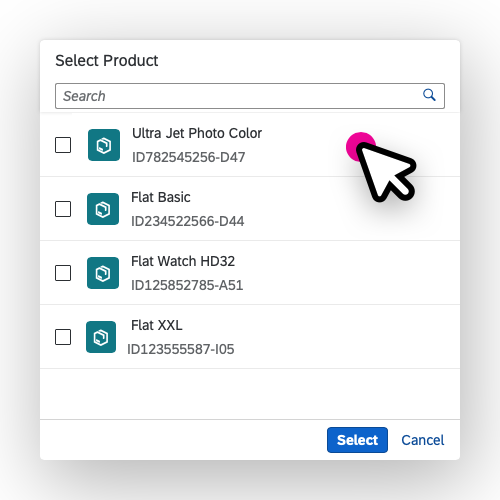The width and height of the screenshot is (500, 500).
Task: Click product ID ID123555587-I05
Action: pyautogui.click(x=181, y=349)
